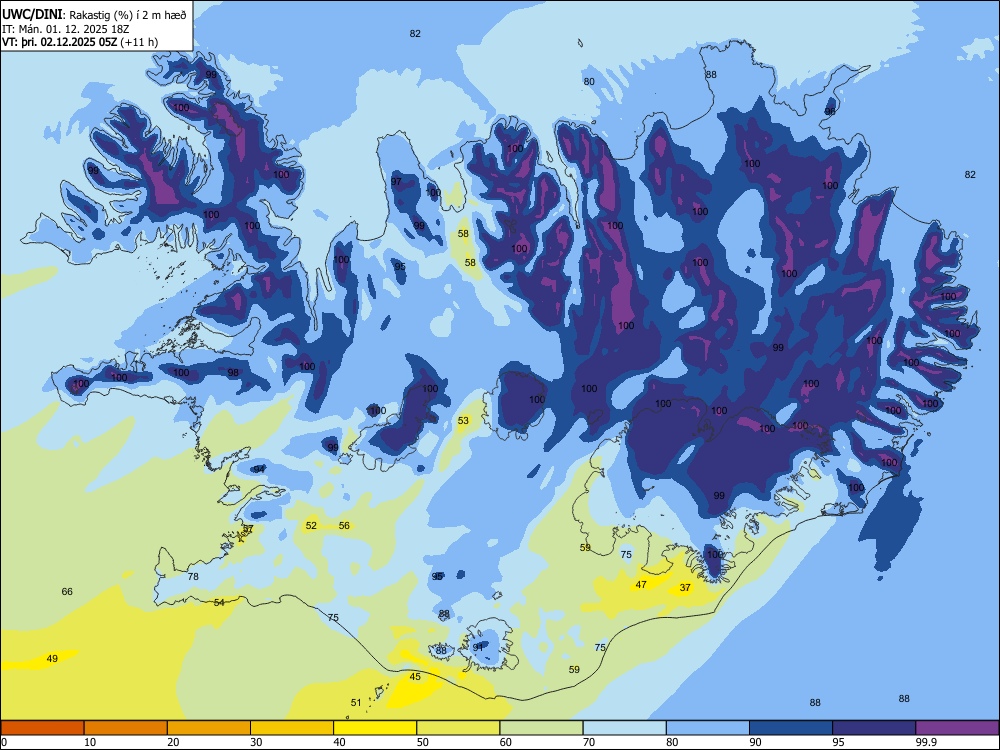1000x750 pixels.
Task: Click the '20' legend tick label
Action: (x=173, y=742)
